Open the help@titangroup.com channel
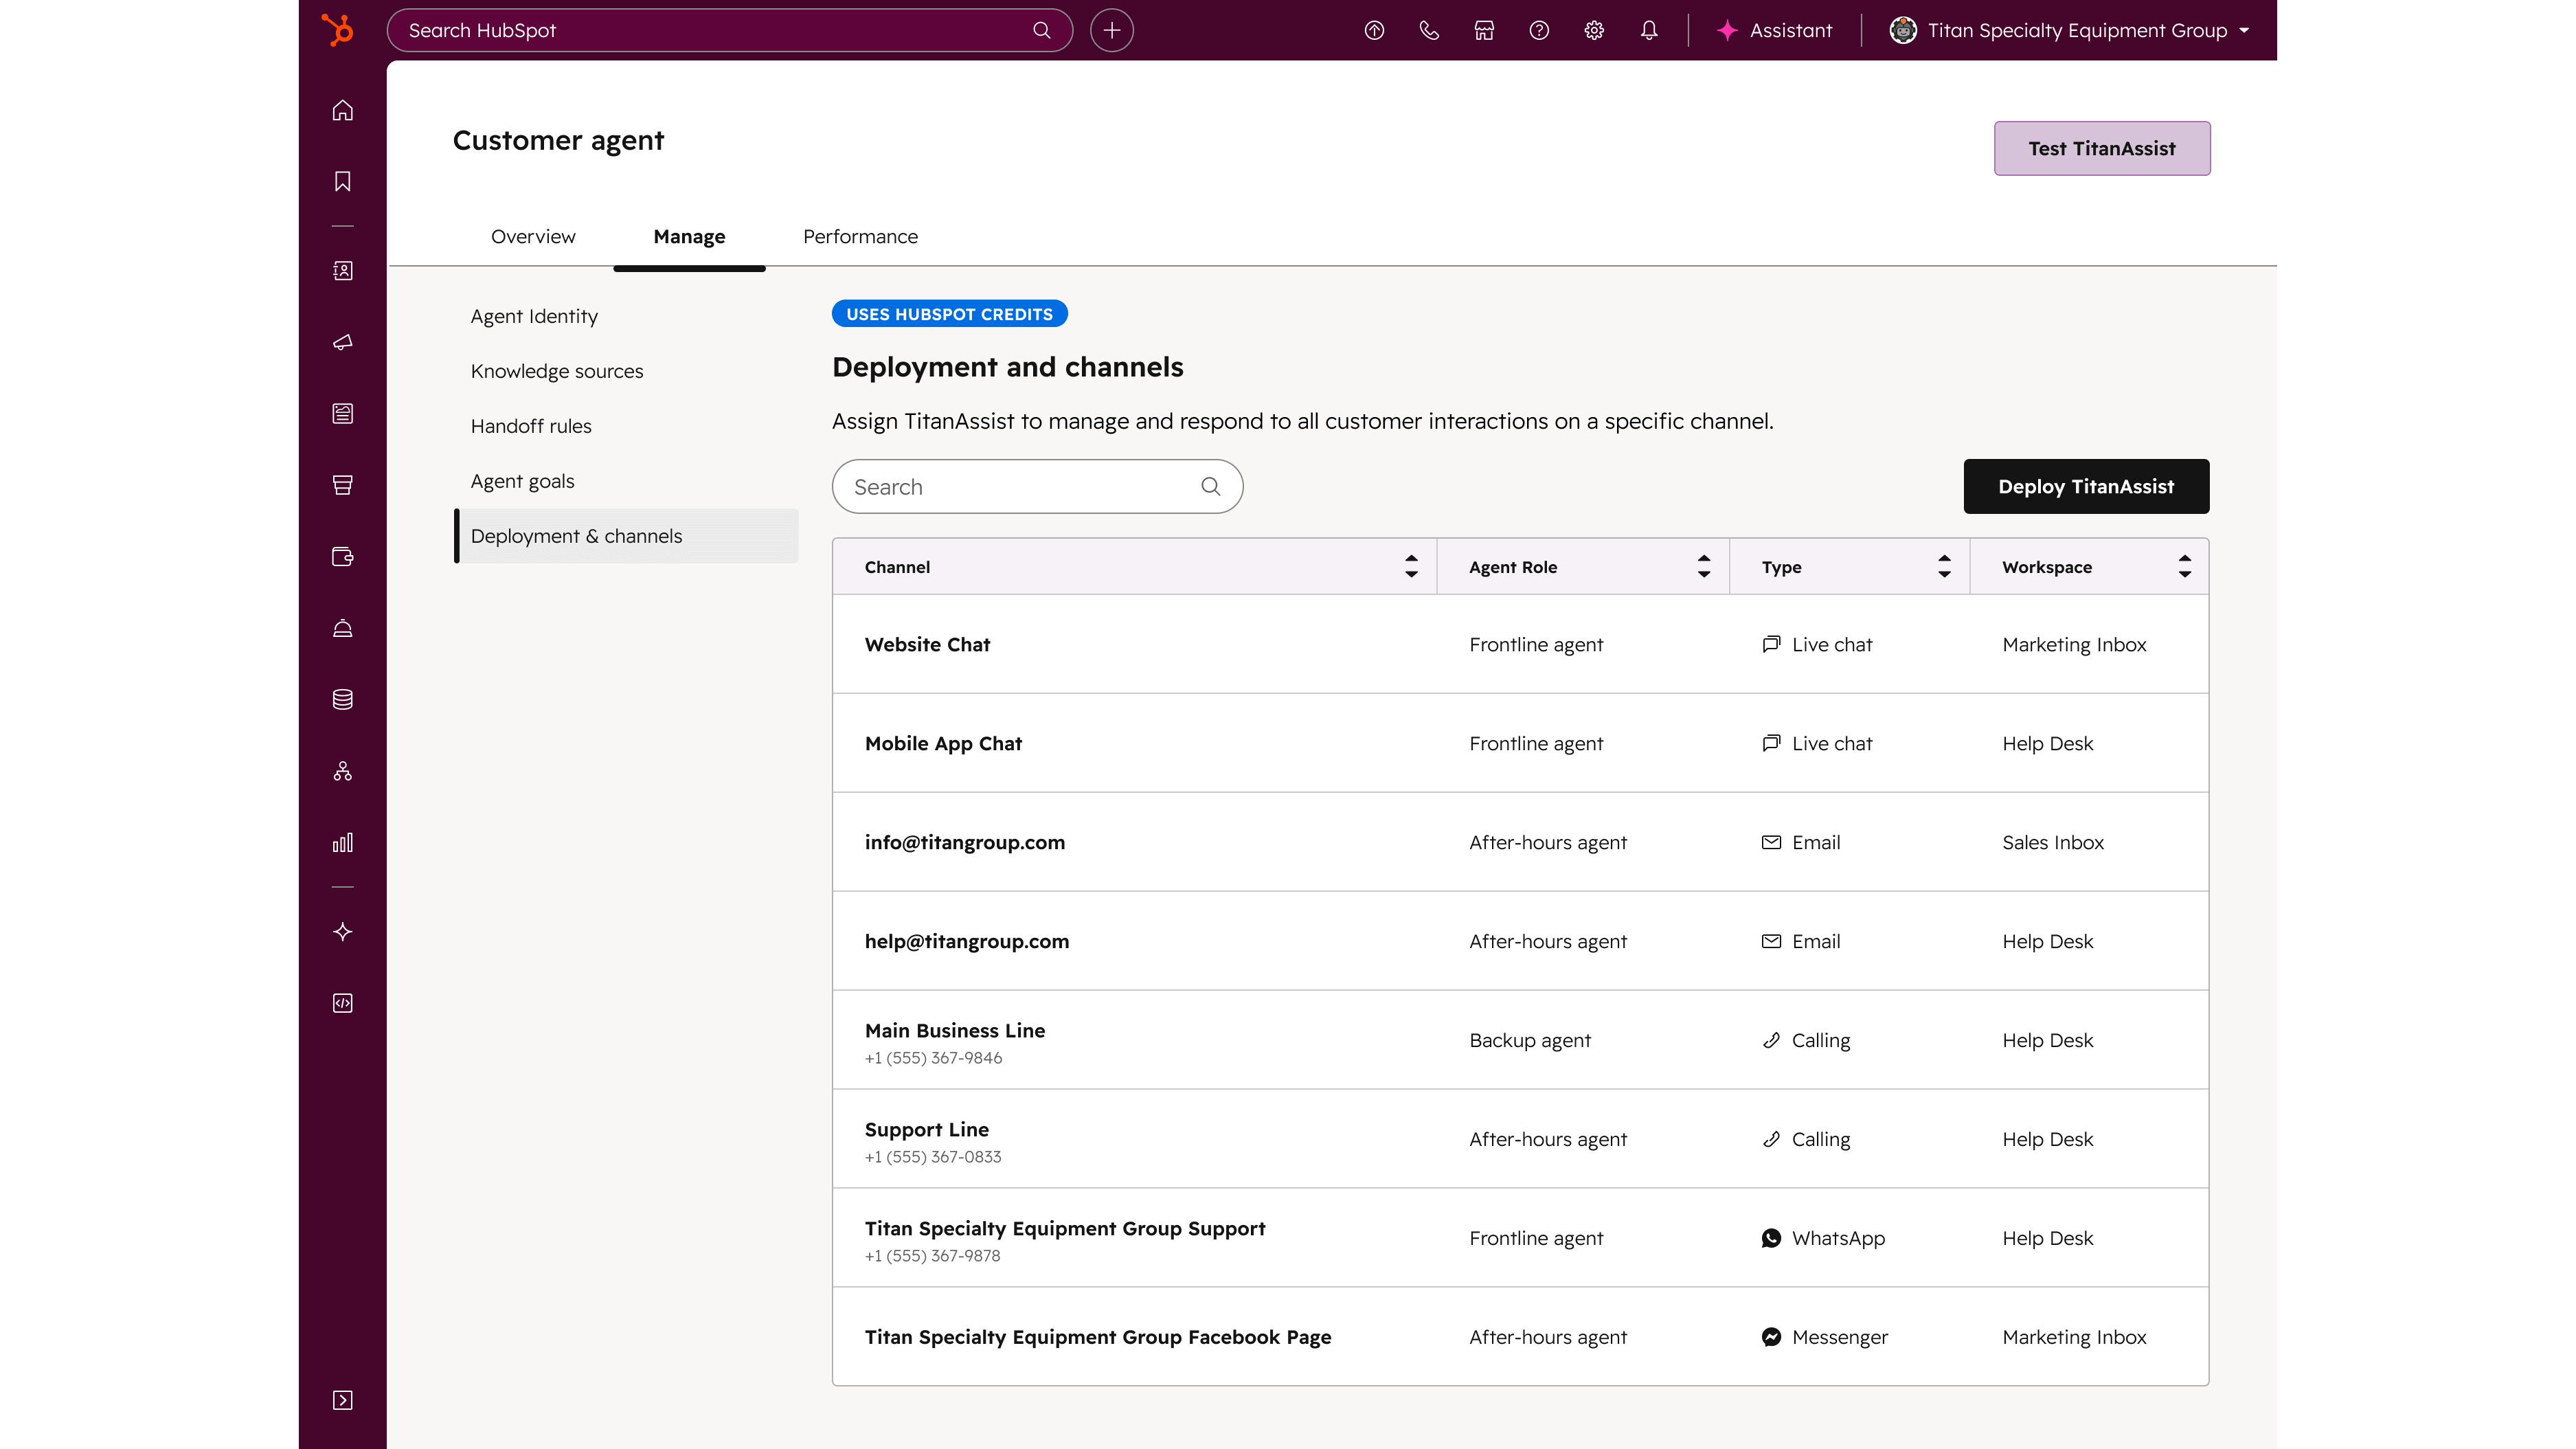The height and width of the screenshot is (1449, 2576). (x=967, y=942)
